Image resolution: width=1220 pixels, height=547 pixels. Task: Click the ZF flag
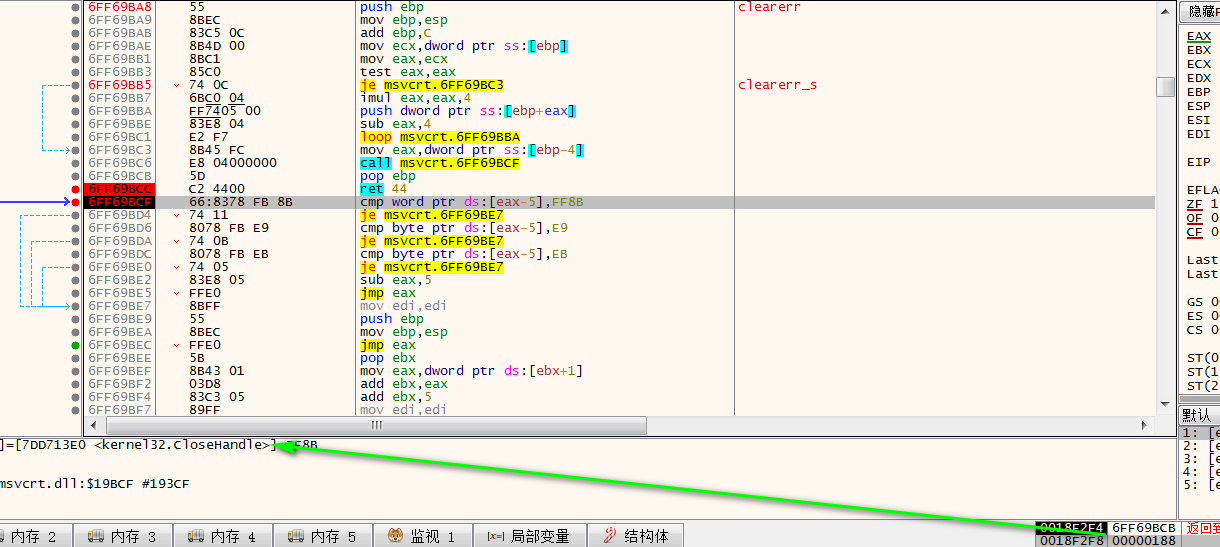[x=1194, y=204]
